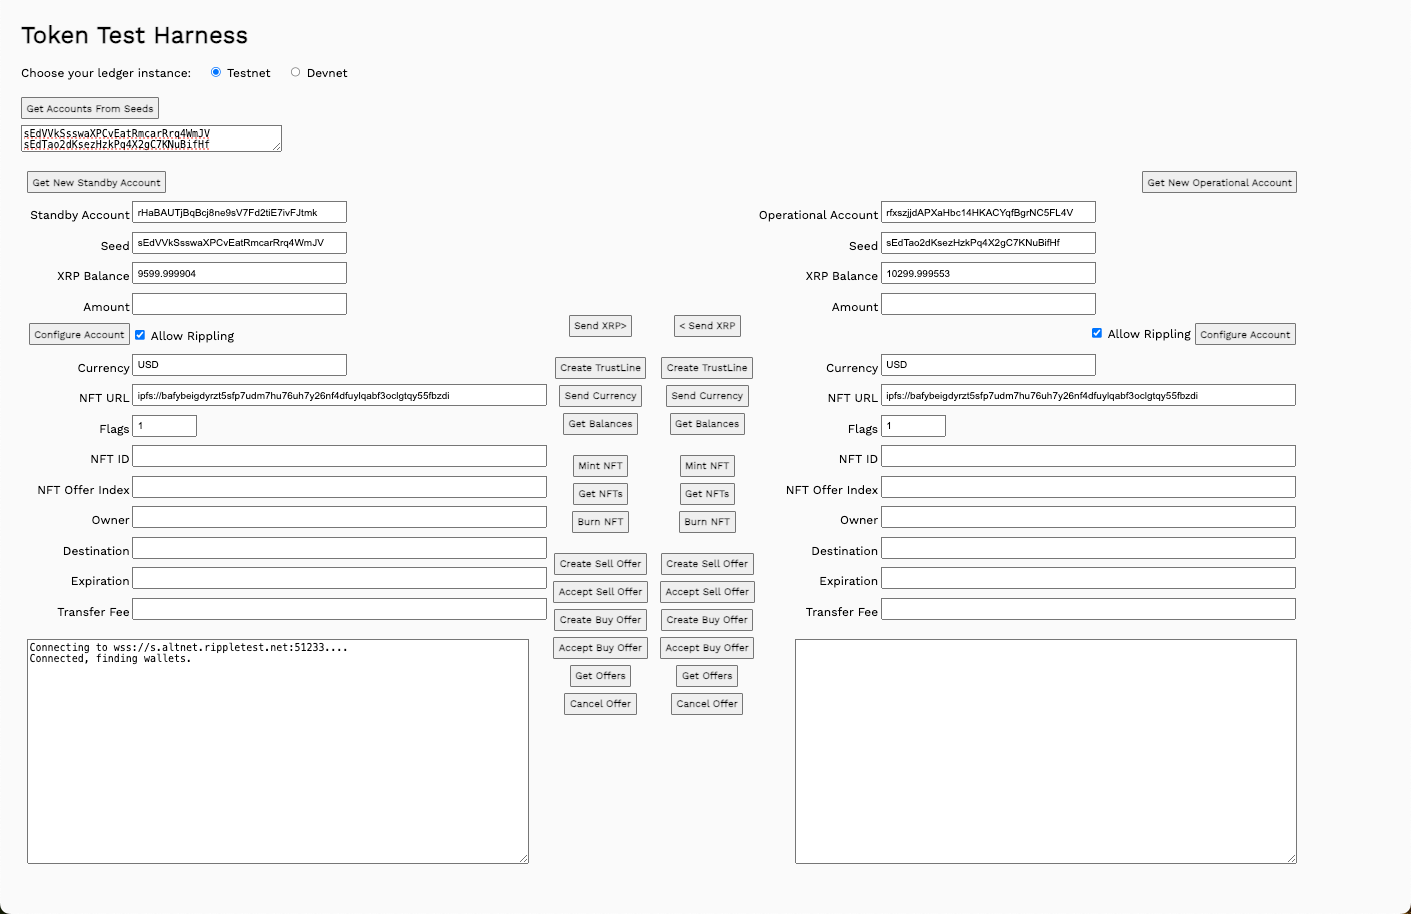The width and height of the screenshot is (1411, 914).
Task: Select the Devnet ledger instance
Action: [295, 72]
